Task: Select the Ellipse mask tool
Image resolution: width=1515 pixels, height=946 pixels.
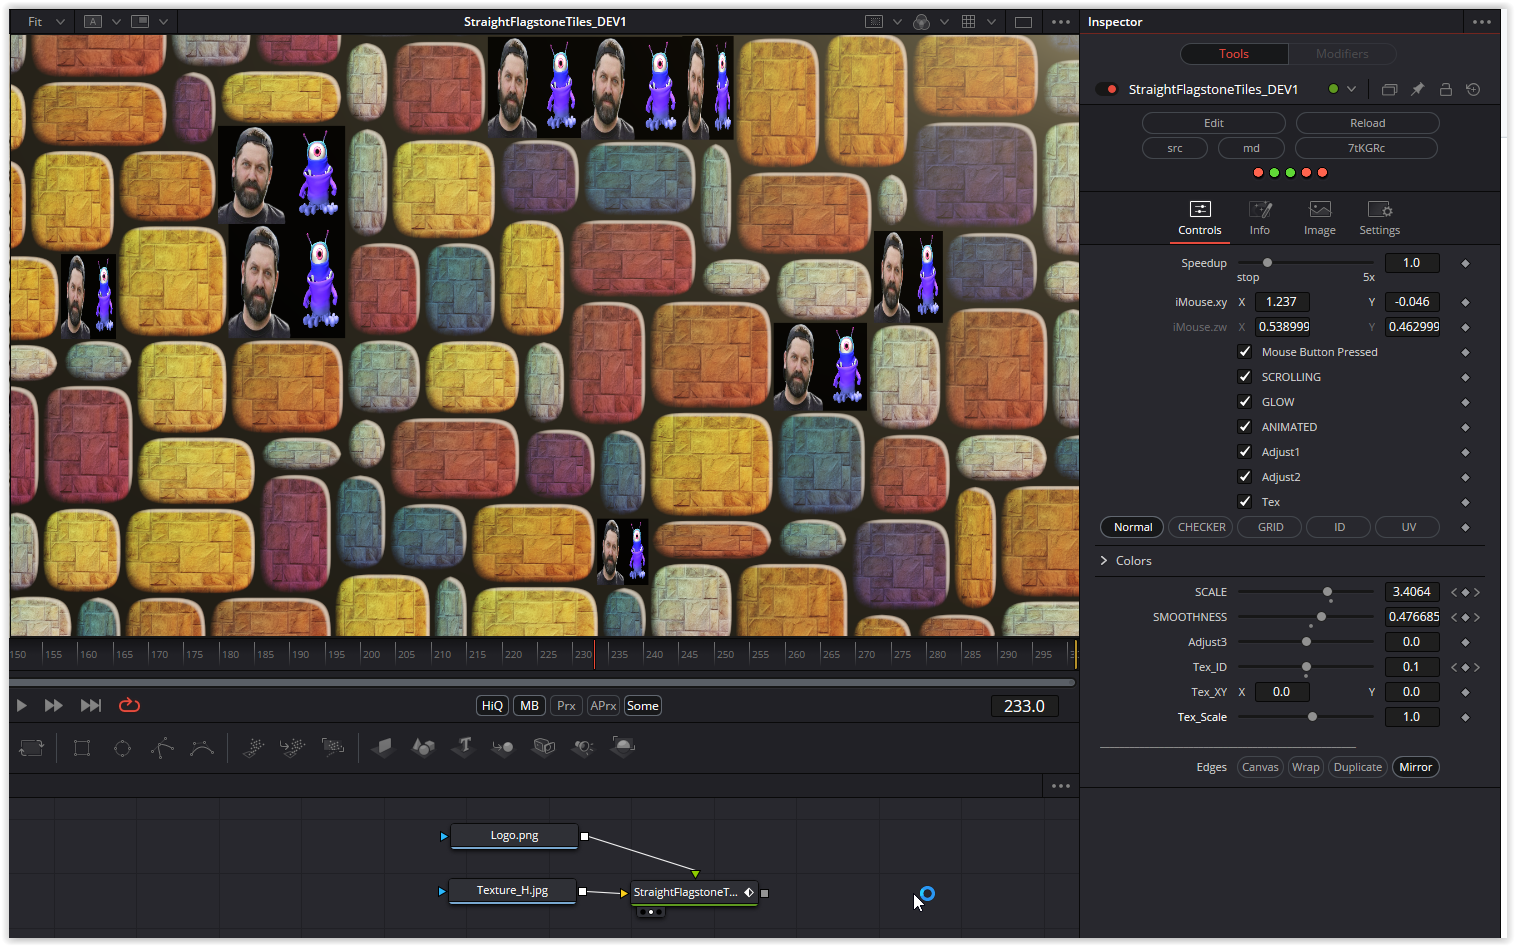Action: click(x=122, y=747)
